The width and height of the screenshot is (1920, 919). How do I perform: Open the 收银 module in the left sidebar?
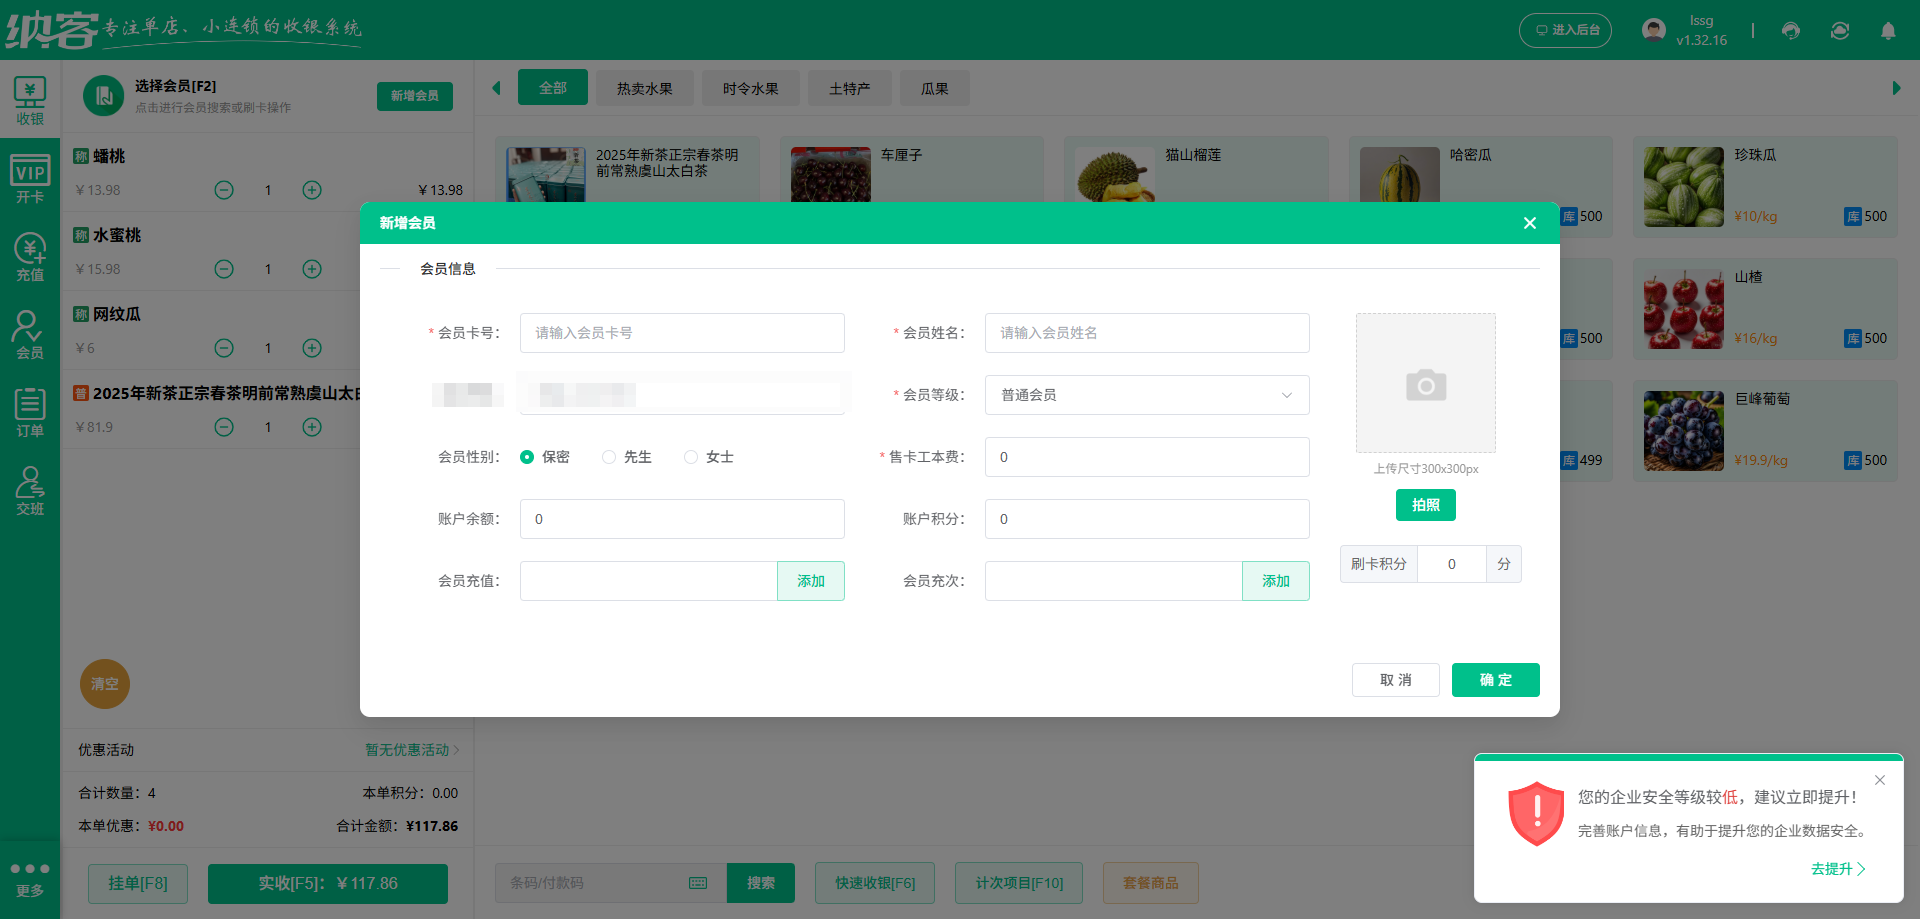(x=30, y=100)
